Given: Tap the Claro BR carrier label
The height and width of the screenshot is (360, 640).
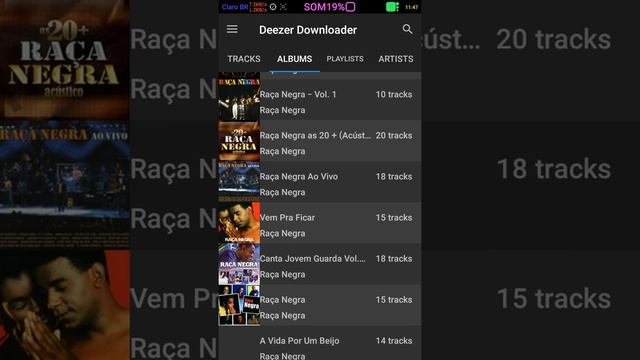Looking at the screenshot, I should point(235,7).
